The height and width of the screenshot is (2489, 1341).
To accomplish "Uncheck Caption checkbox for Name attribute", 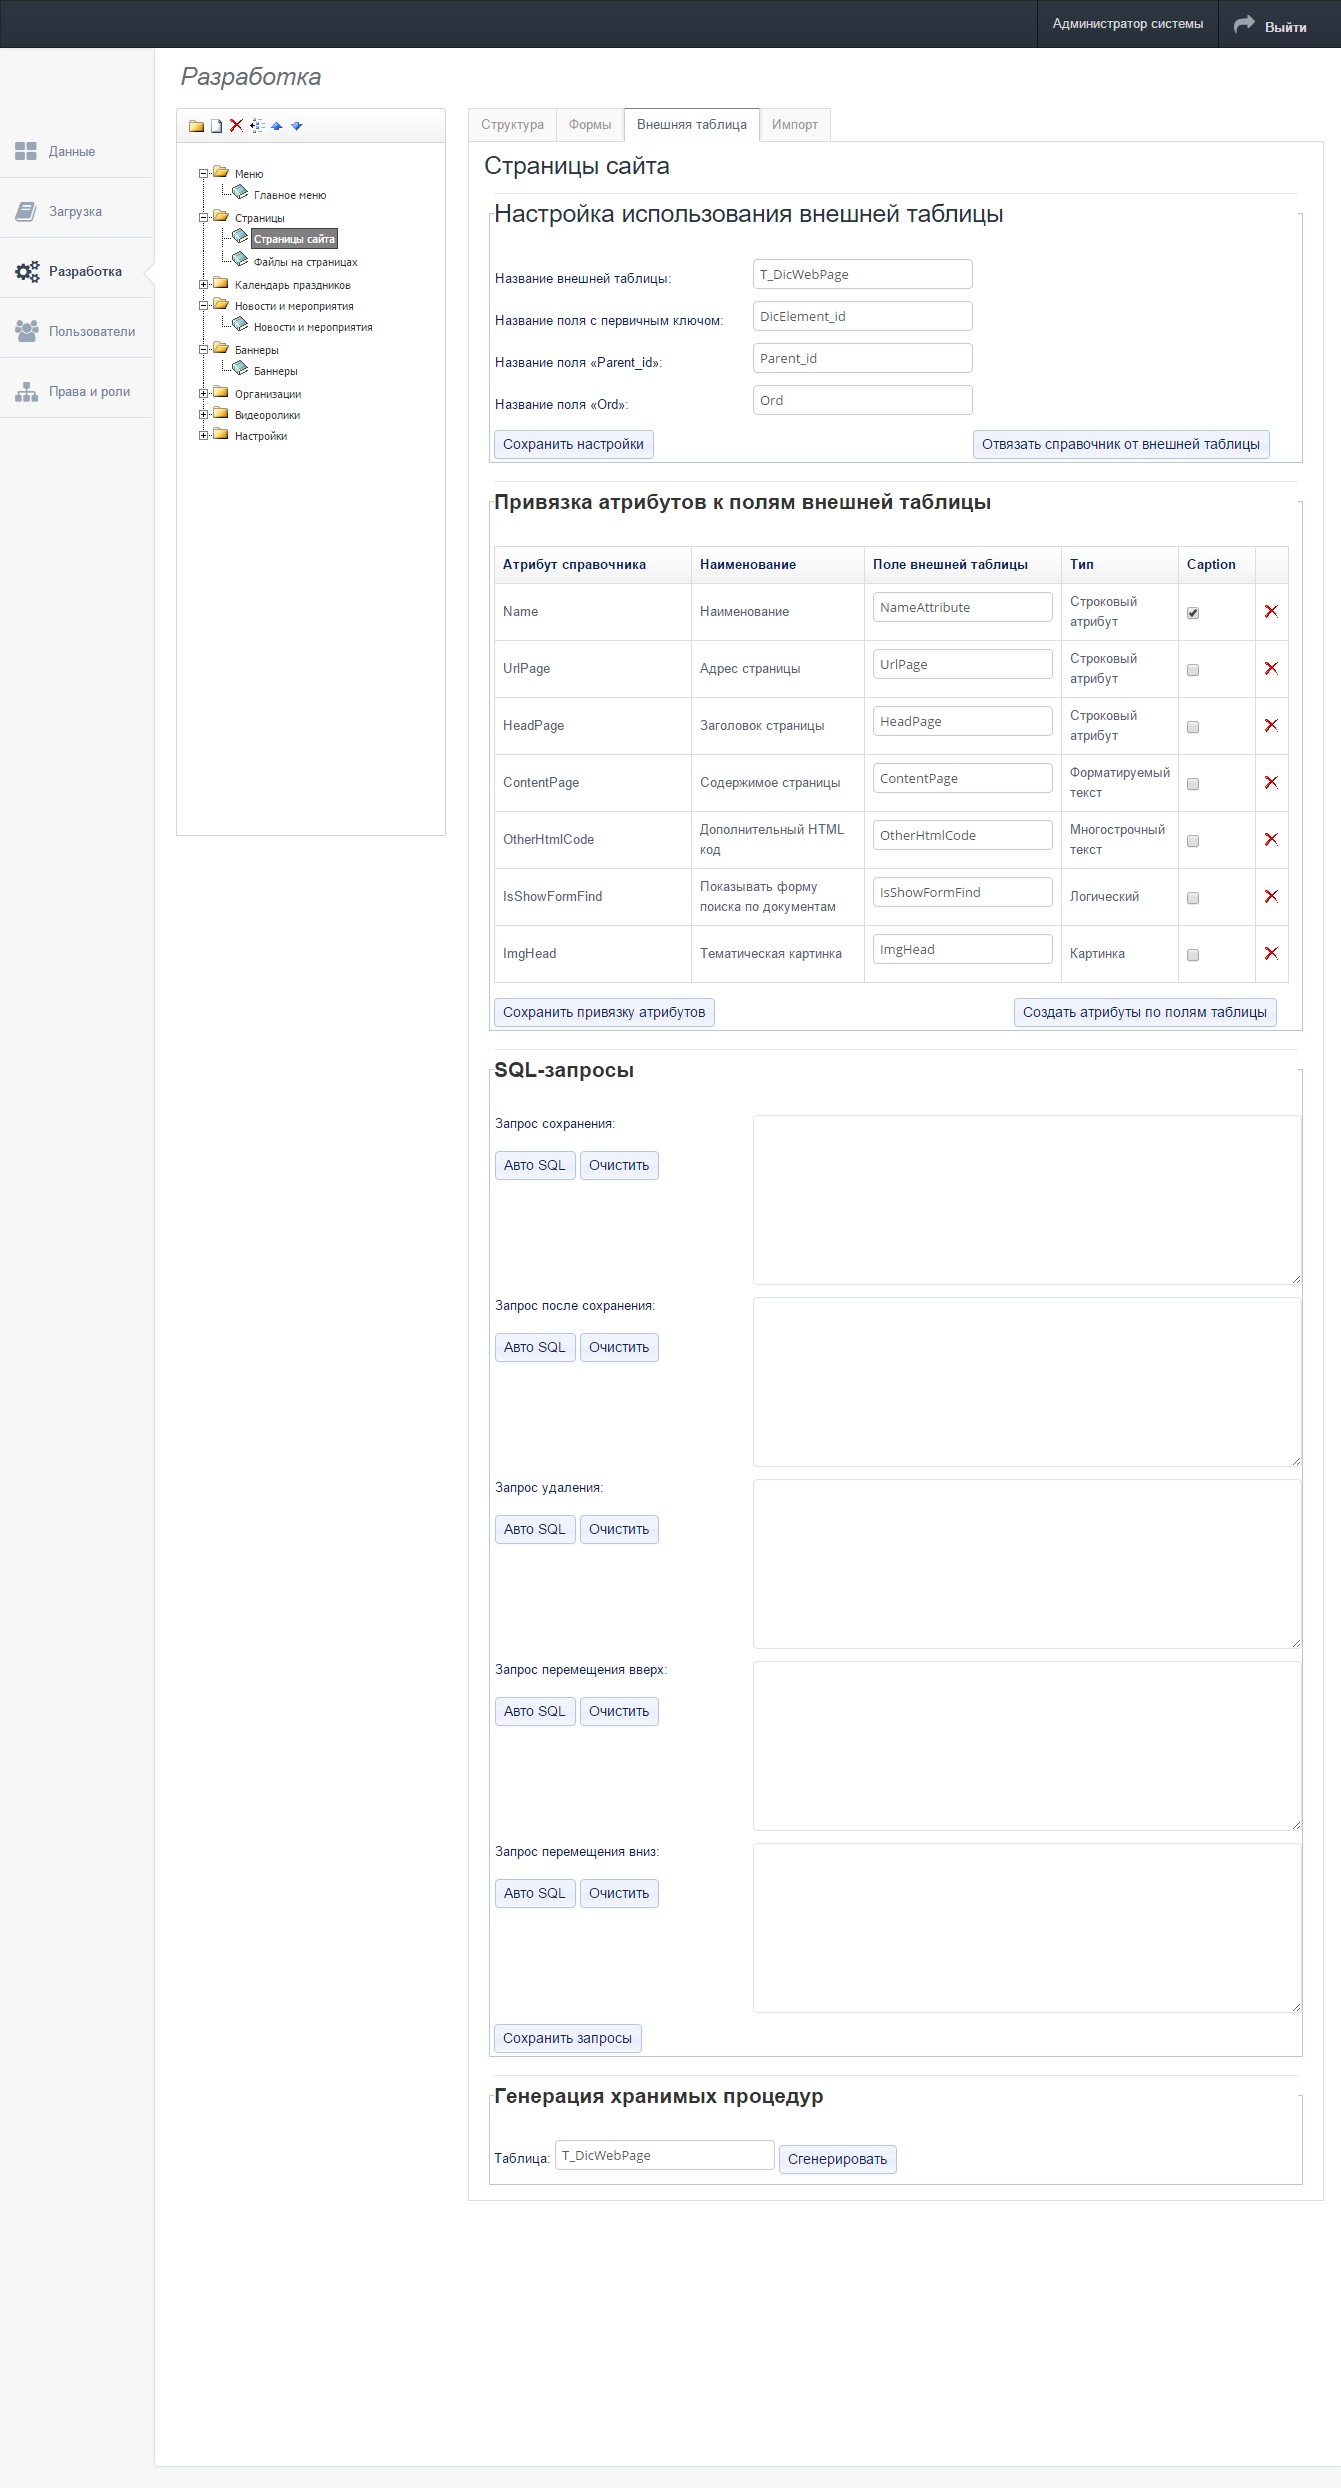I will click(x=1193, y=613).
